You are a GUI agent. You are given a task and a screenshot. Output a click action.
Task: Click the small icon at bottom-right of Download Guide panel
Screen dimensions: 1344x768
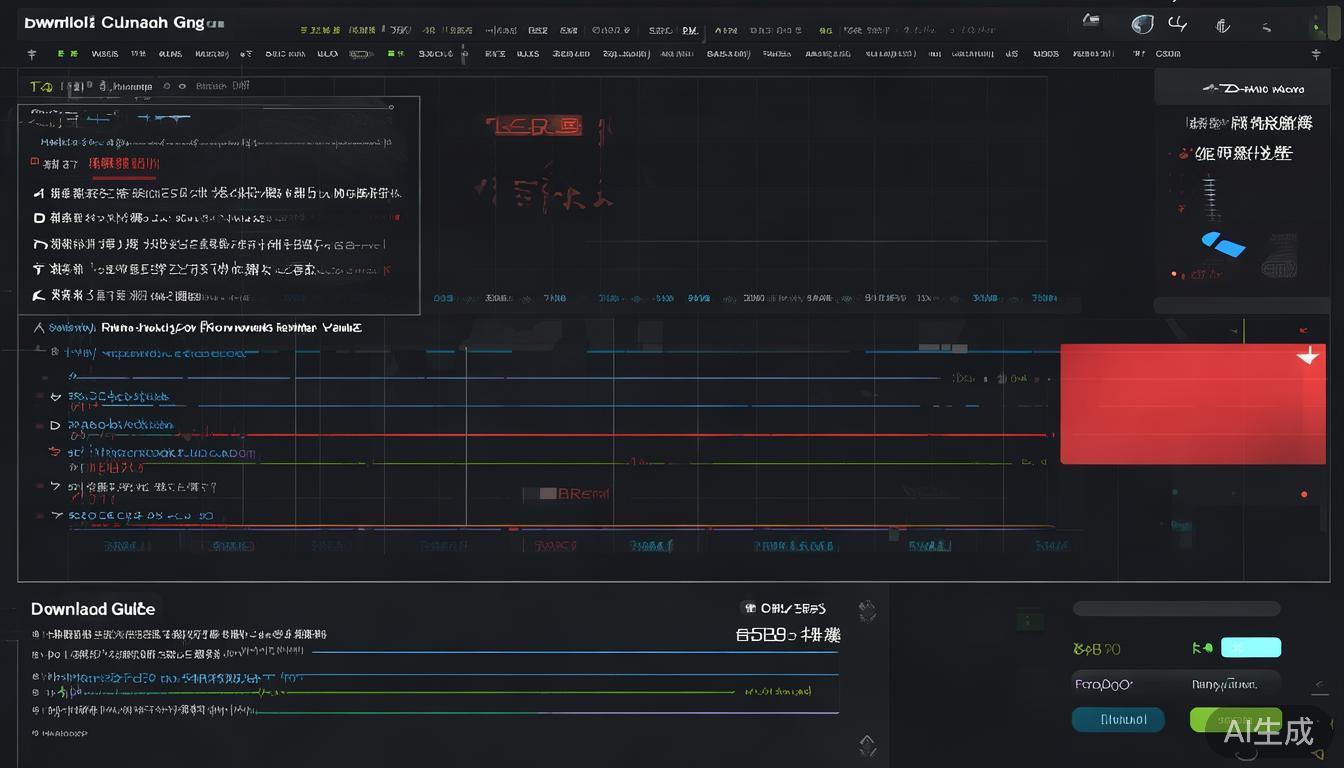tap(867, 745)
